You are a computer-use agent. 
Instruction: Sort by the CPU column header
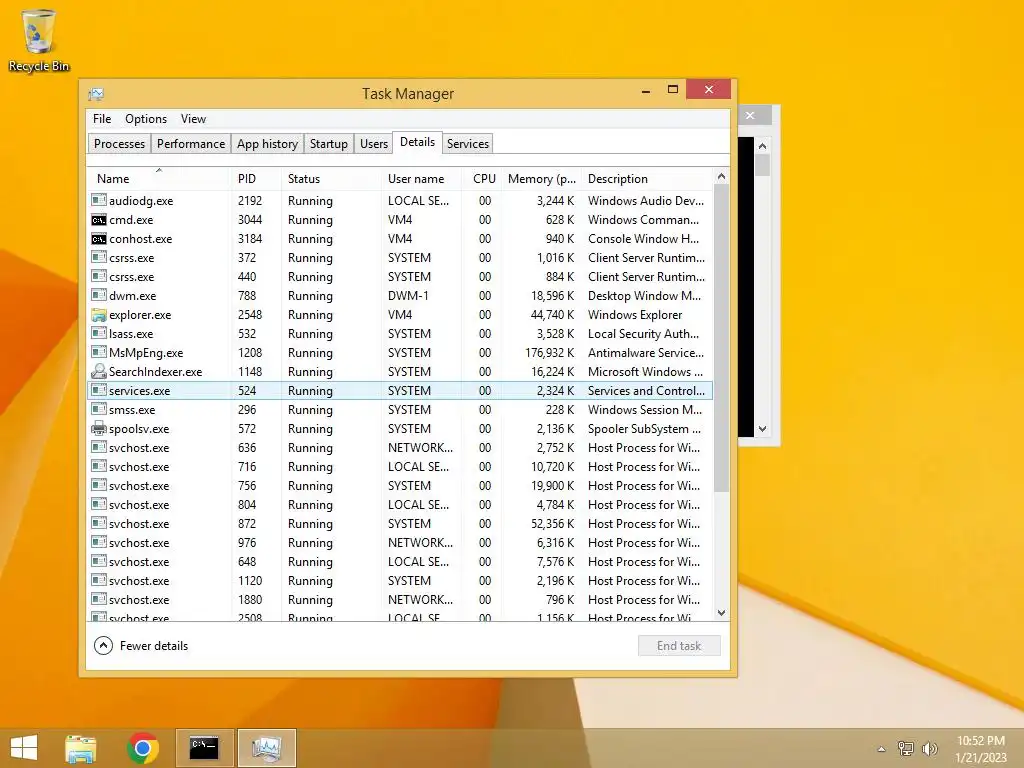[x=482, y=178]
